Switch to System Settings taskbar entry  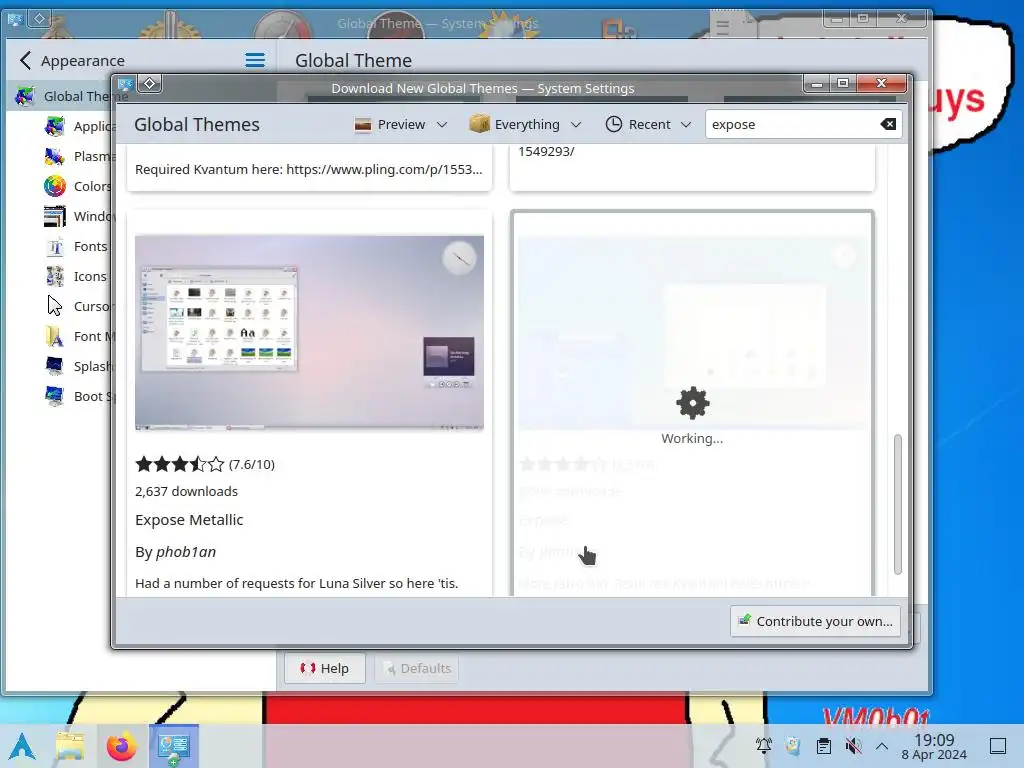(174, 745)
